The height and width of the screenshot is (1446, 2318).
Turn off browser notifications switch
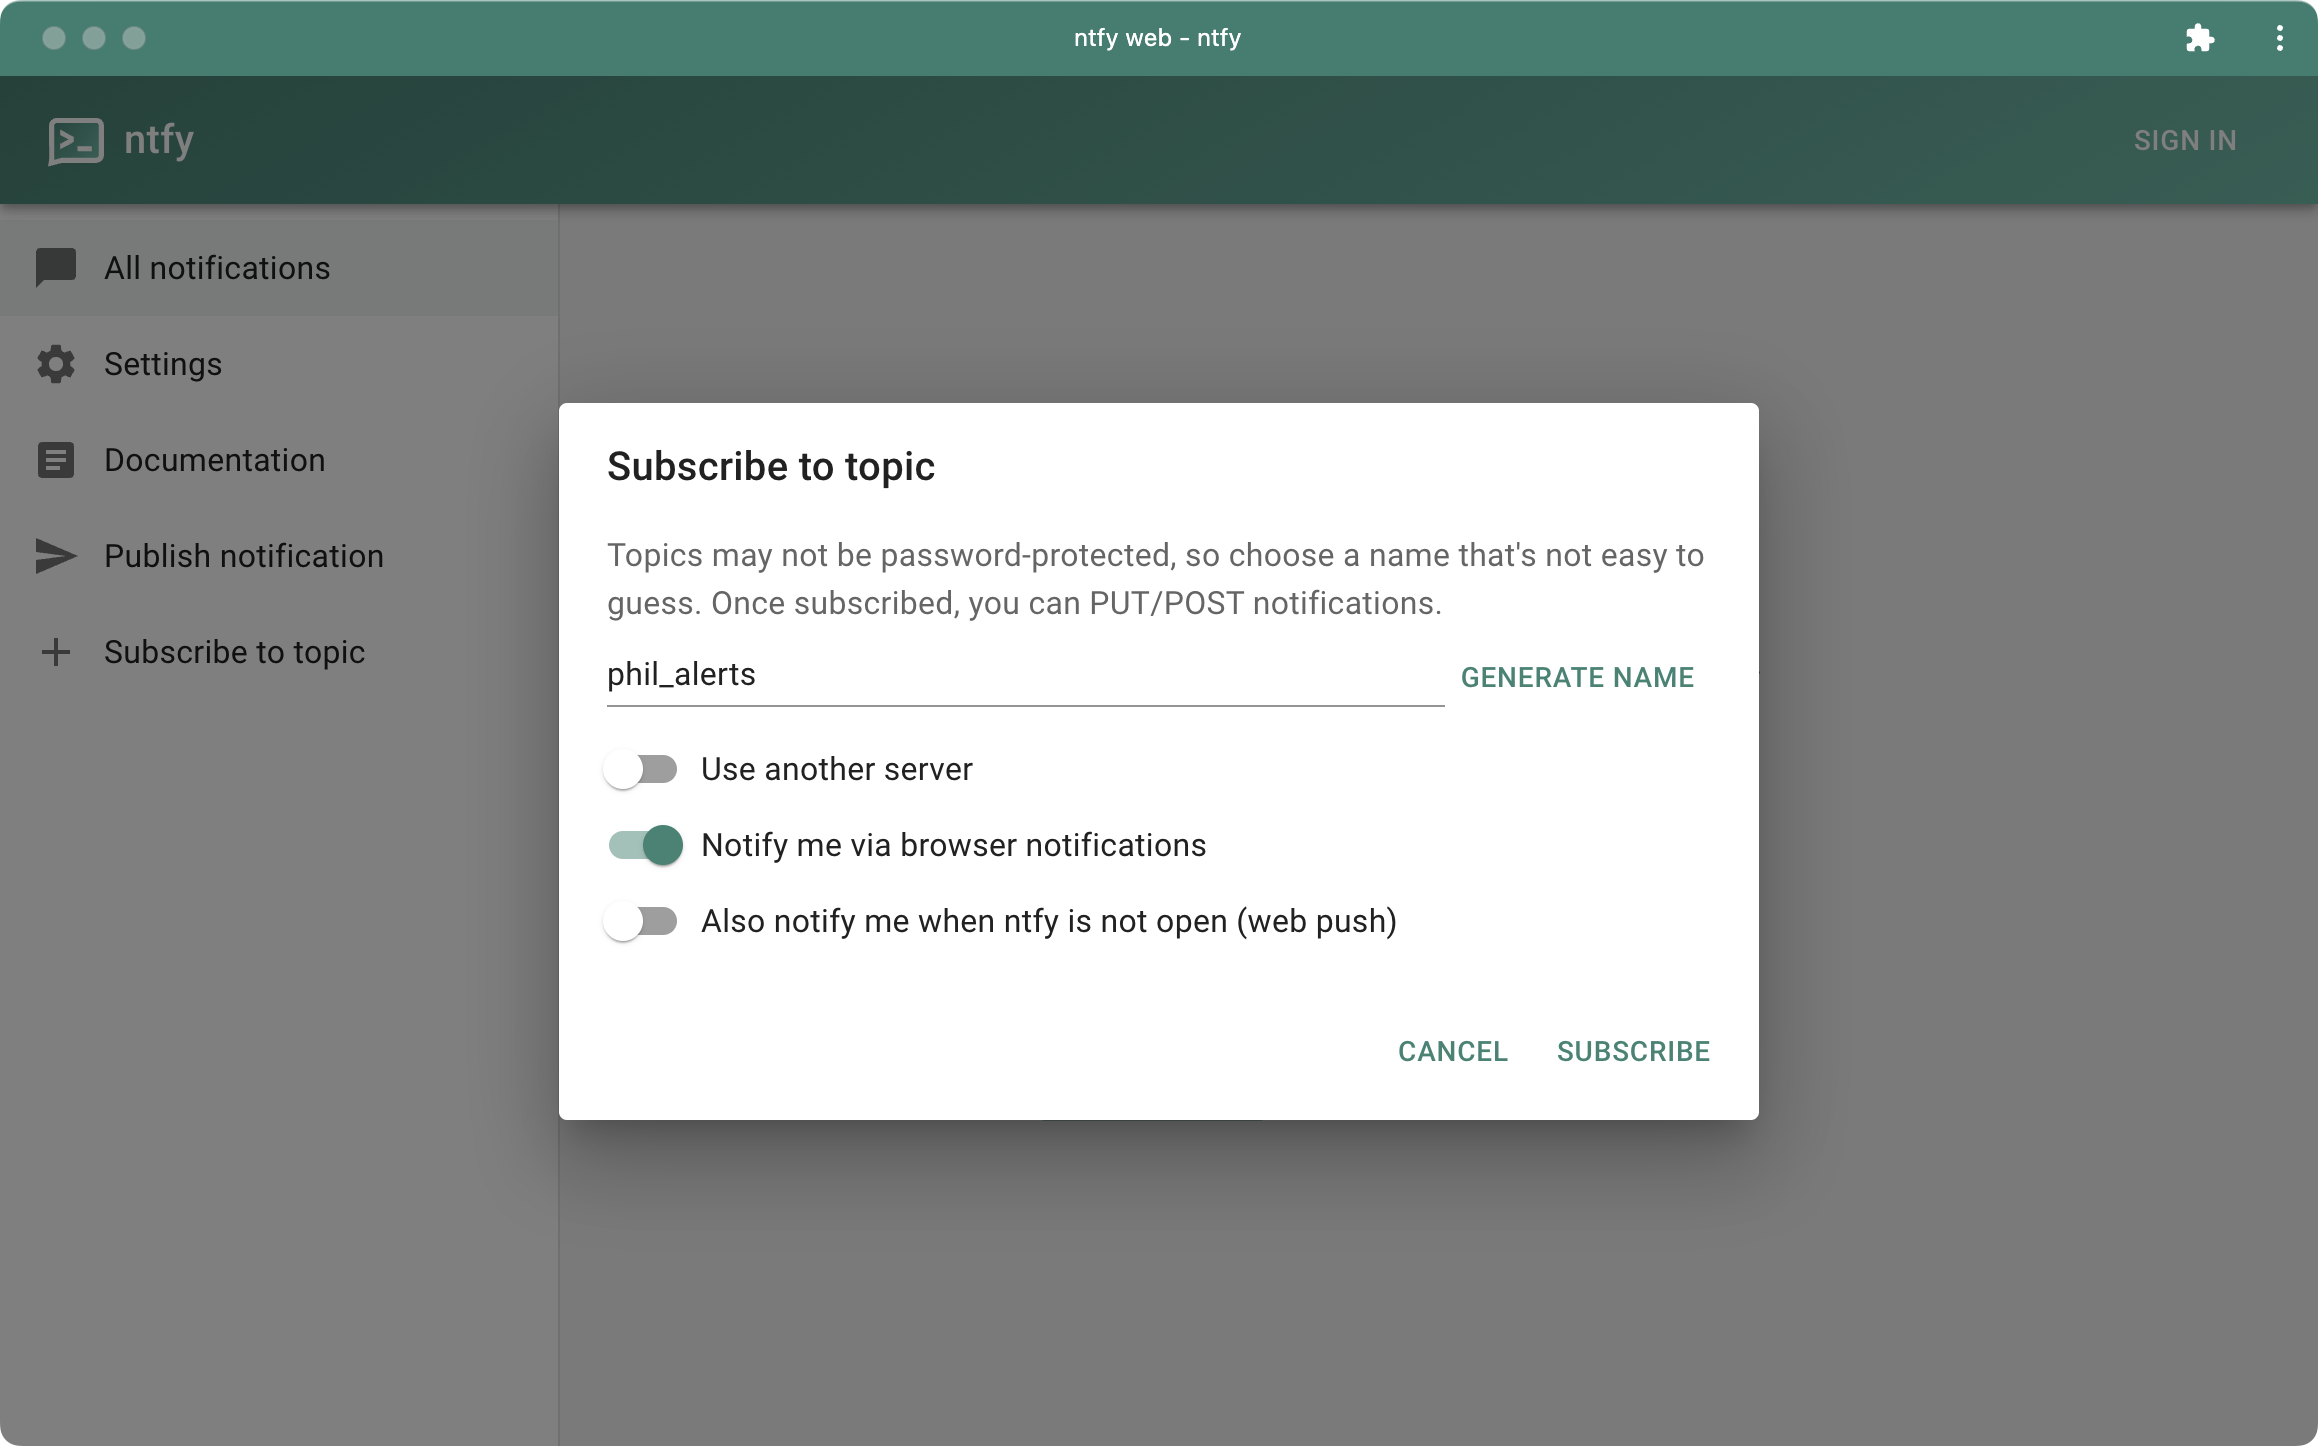[x=645, y=845]
